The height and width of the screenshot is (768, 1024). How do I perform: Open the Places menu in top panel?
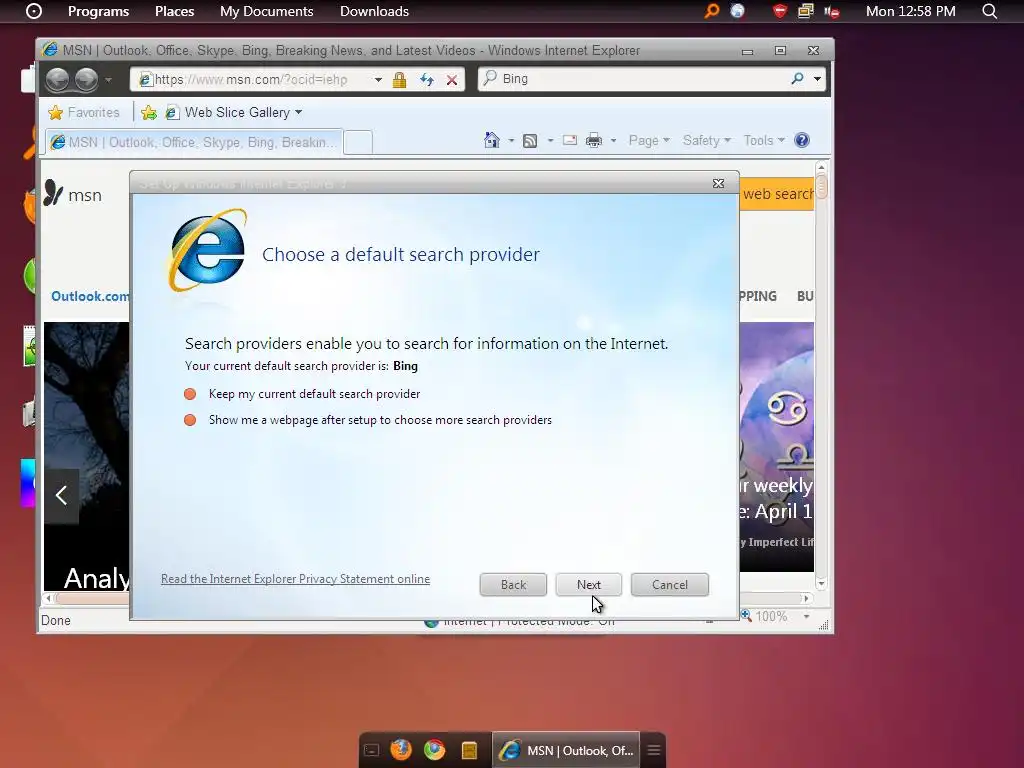pyautogui.click(x=174, y=11)
